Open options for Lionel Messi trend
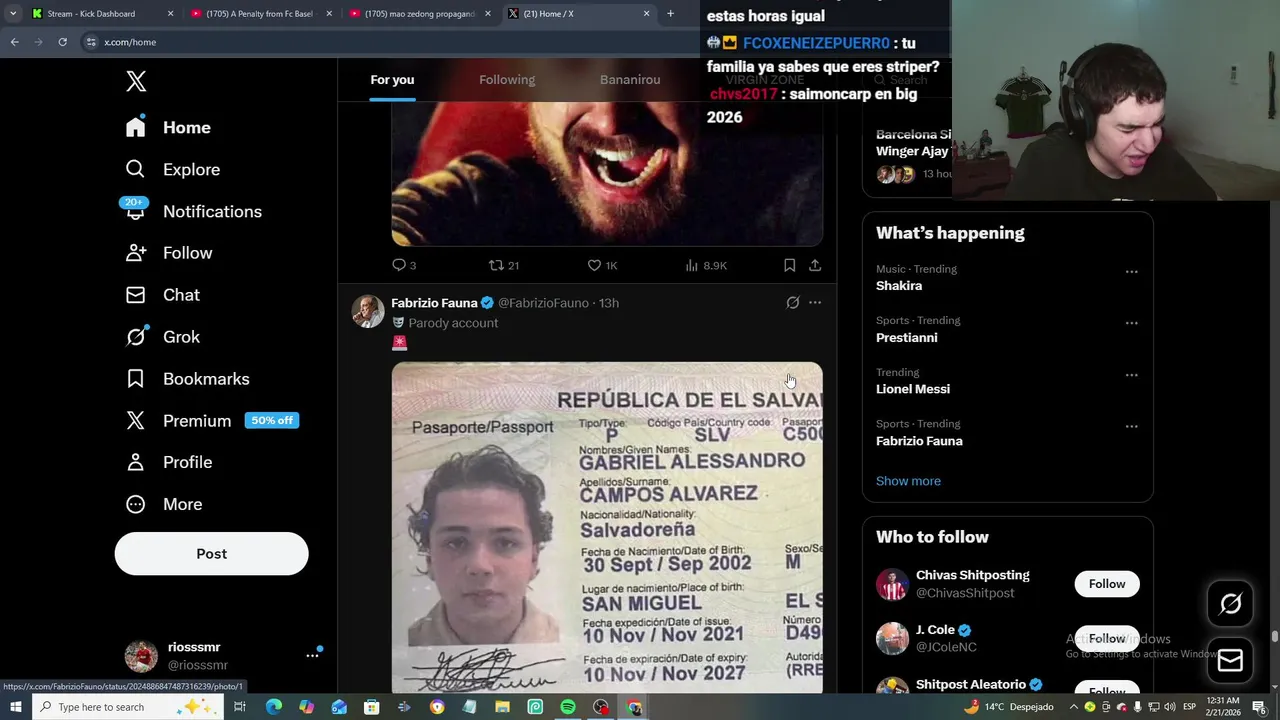This screenshot has width=1280, height=720. pos(1131,375)
